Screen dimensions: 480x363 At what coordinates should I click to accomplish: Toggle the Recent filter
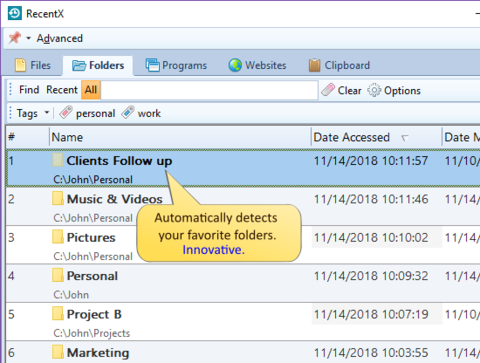point(62,90)
